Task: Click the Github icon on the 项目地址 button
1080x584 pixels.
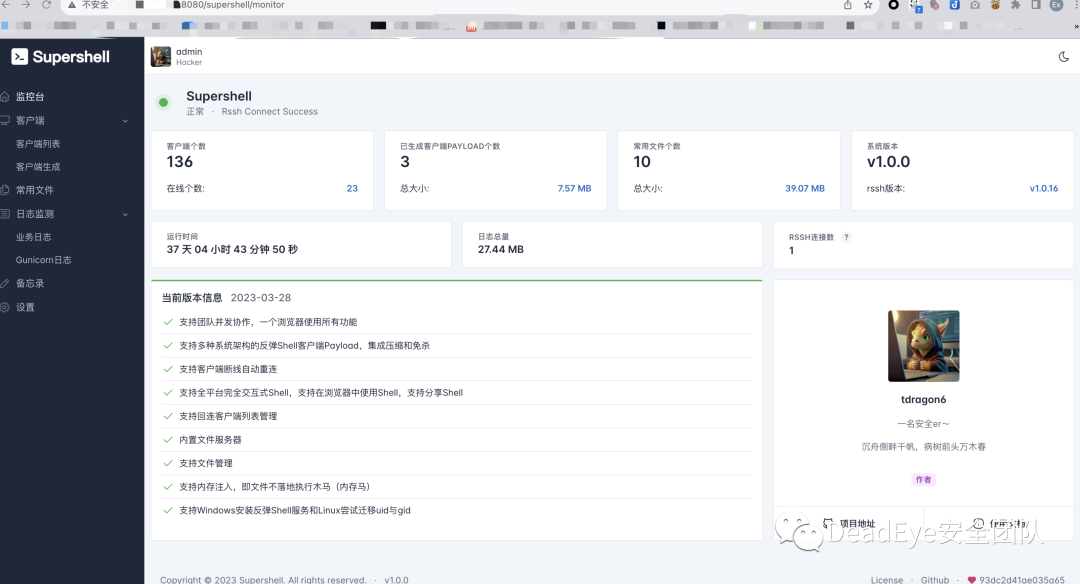Action: pyautogui.click(x=827, y=522)
